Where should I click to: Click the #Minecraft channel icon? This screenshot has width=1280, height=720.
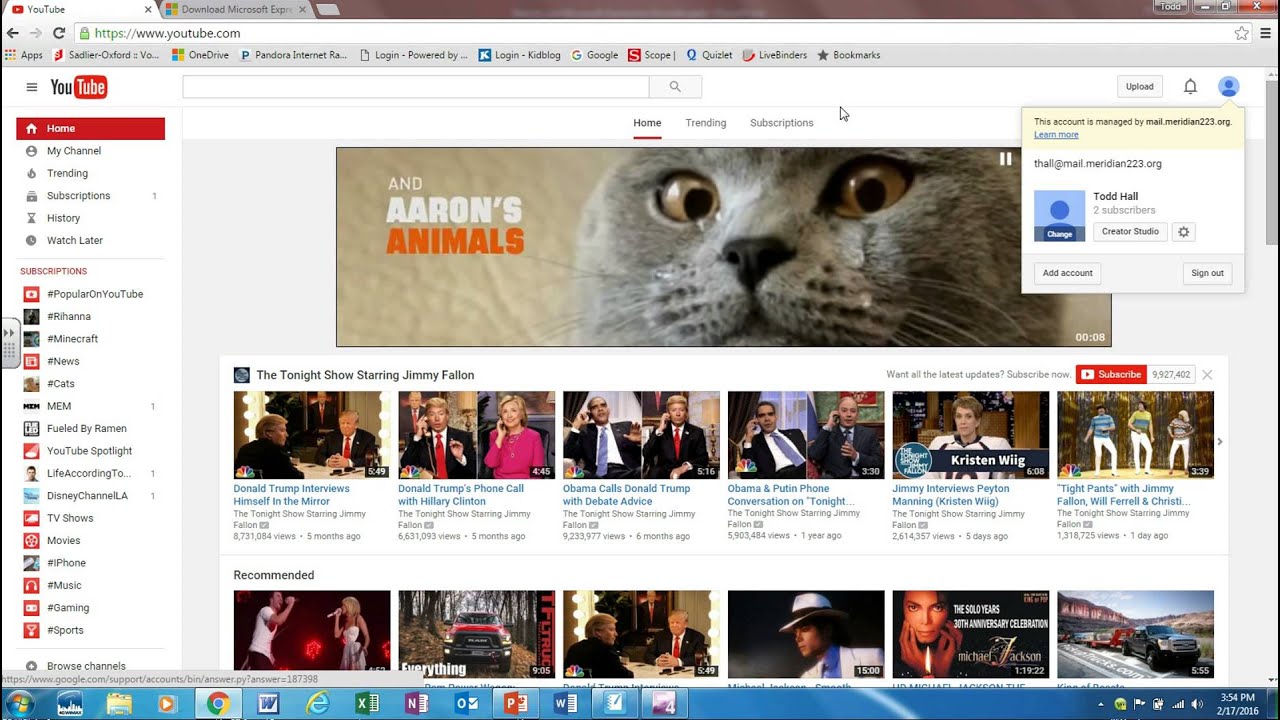(31, 339)
